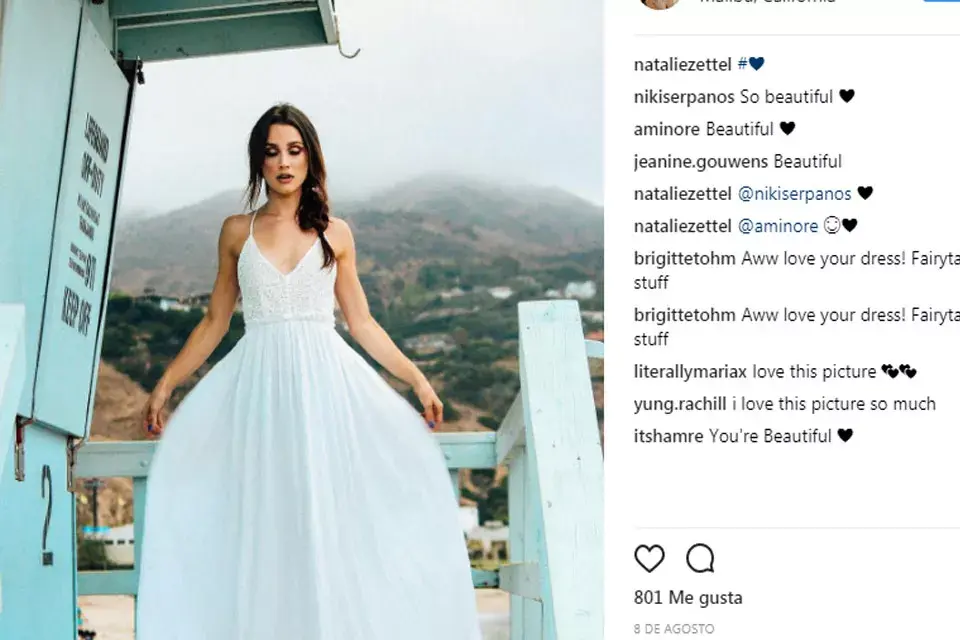Open the first brigittetohm username
This screenshot has width=960, height=640.
point(684,258)
